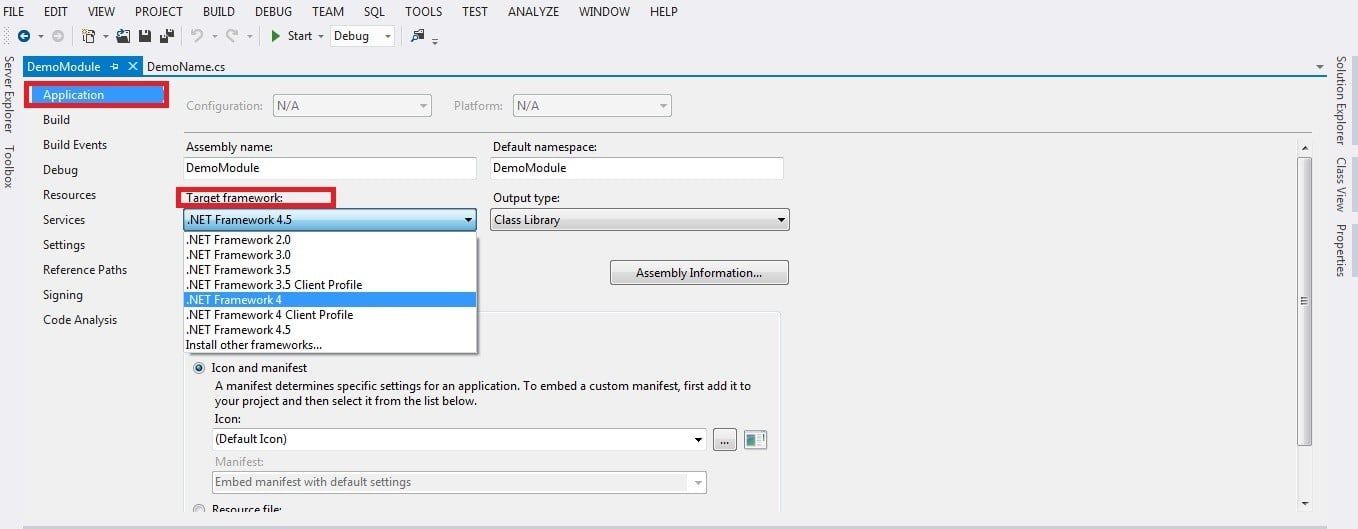
Task: Open the Settings properties page
Action: click(64, 245)
